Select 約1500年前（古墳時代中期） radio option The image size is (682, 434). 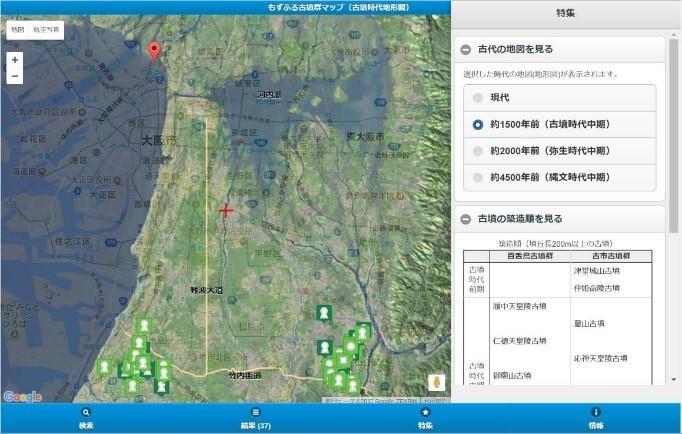(x=478, y=124)
